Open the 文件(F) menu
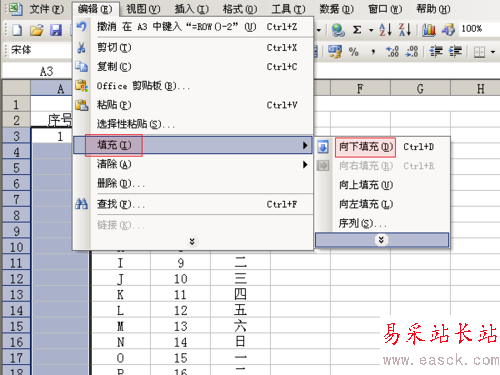The image size is (500, 375). pyautogui.click(x=46, y=9)
